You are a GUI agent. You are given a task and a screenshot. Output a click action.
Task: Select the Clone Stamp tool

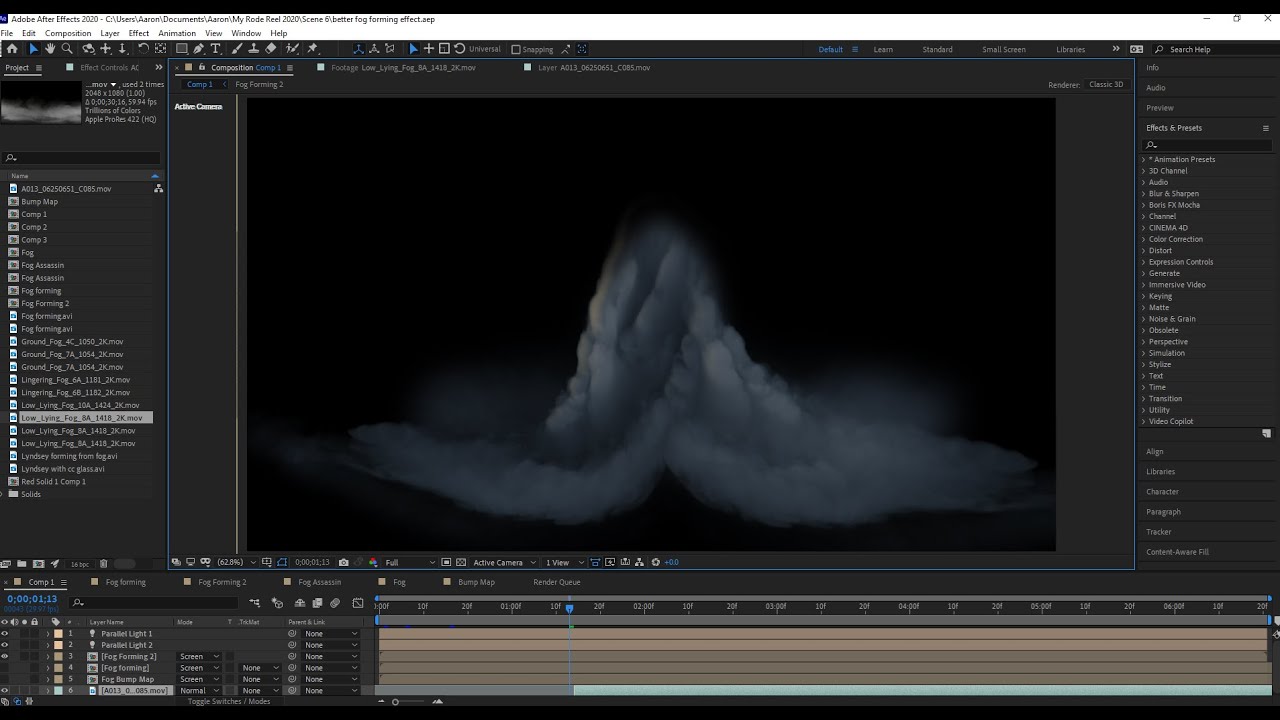point(253,48)
